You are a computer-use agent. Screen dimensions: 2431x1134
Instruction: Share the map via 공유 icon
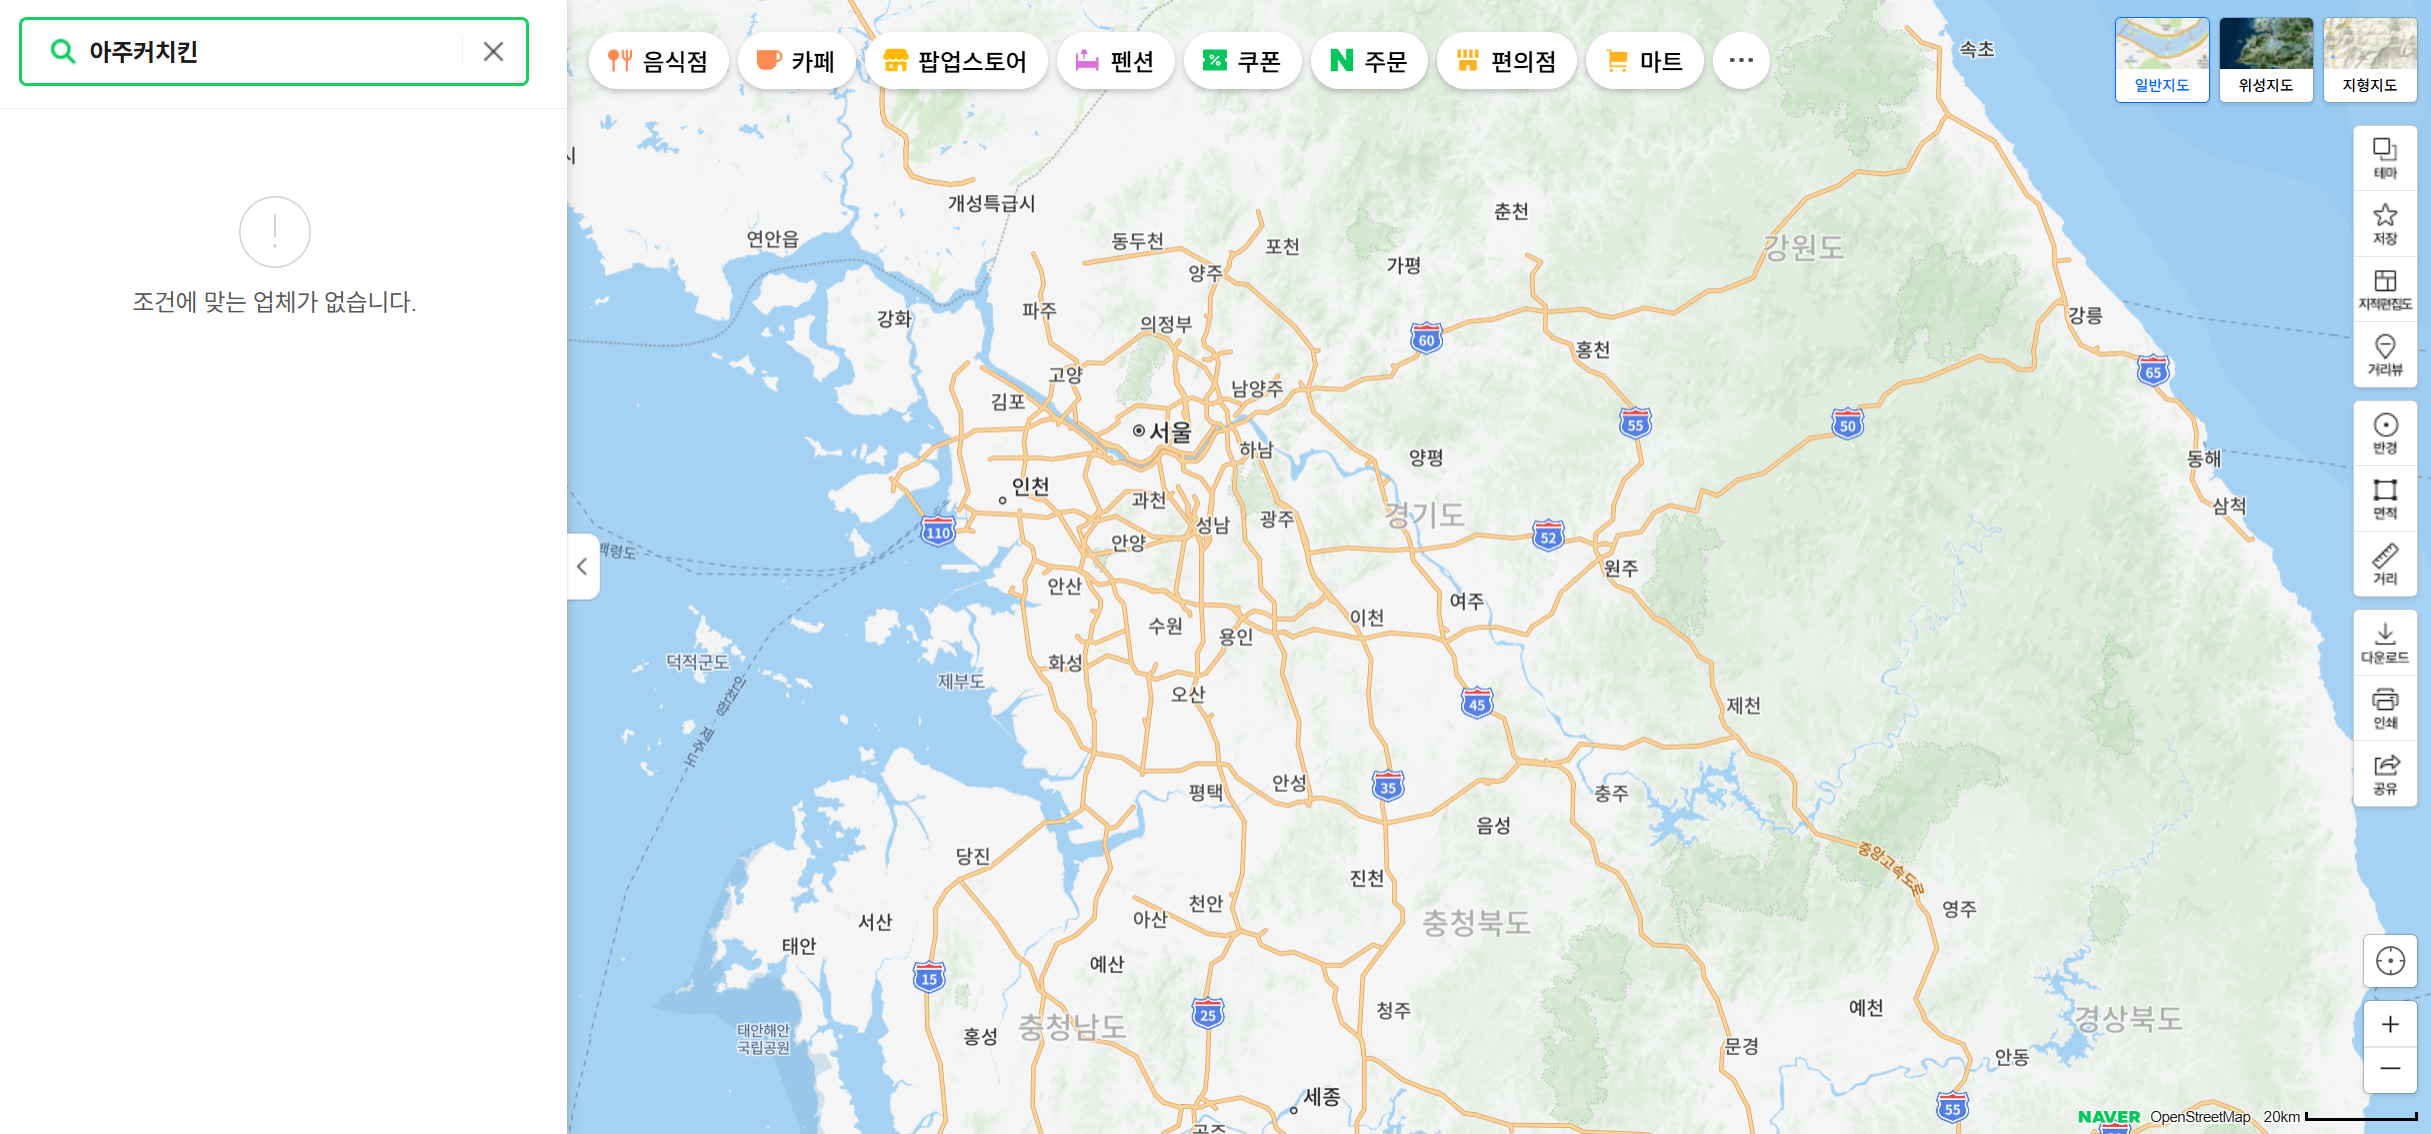point(2385,773)
